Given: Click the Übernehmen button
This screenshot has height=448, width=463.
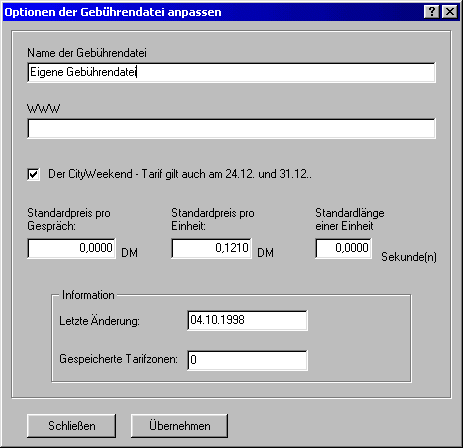Looking at the screenshot, I should click(180, 426).
